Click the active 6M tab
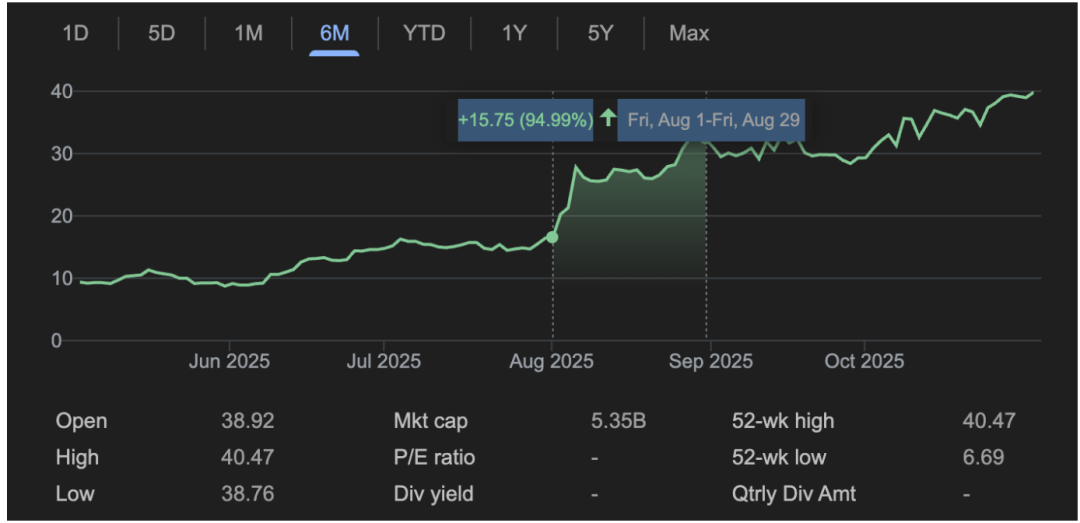This screenshot has height=523, width=1080. tap(334, 33)
